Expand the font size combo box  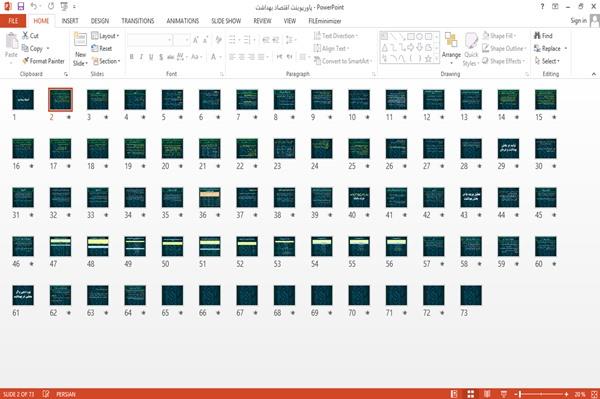[x=187, y=40]
